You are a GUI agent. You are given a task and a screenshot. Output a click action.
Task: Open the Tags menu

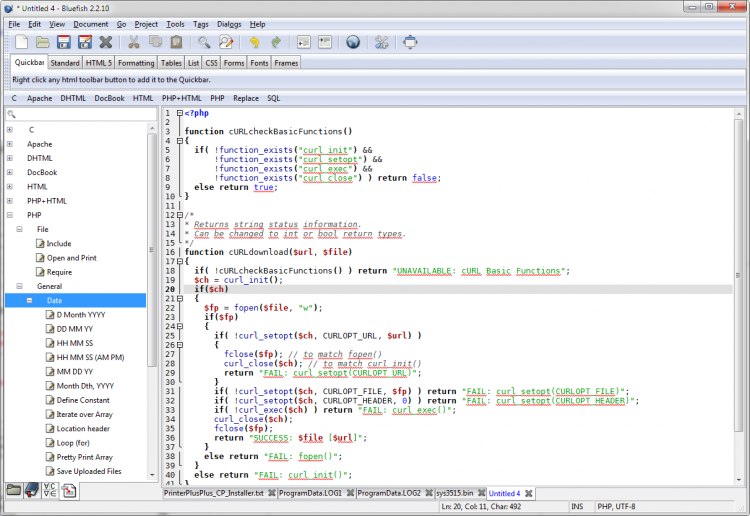pyautogui.click(x=201, y=23)
